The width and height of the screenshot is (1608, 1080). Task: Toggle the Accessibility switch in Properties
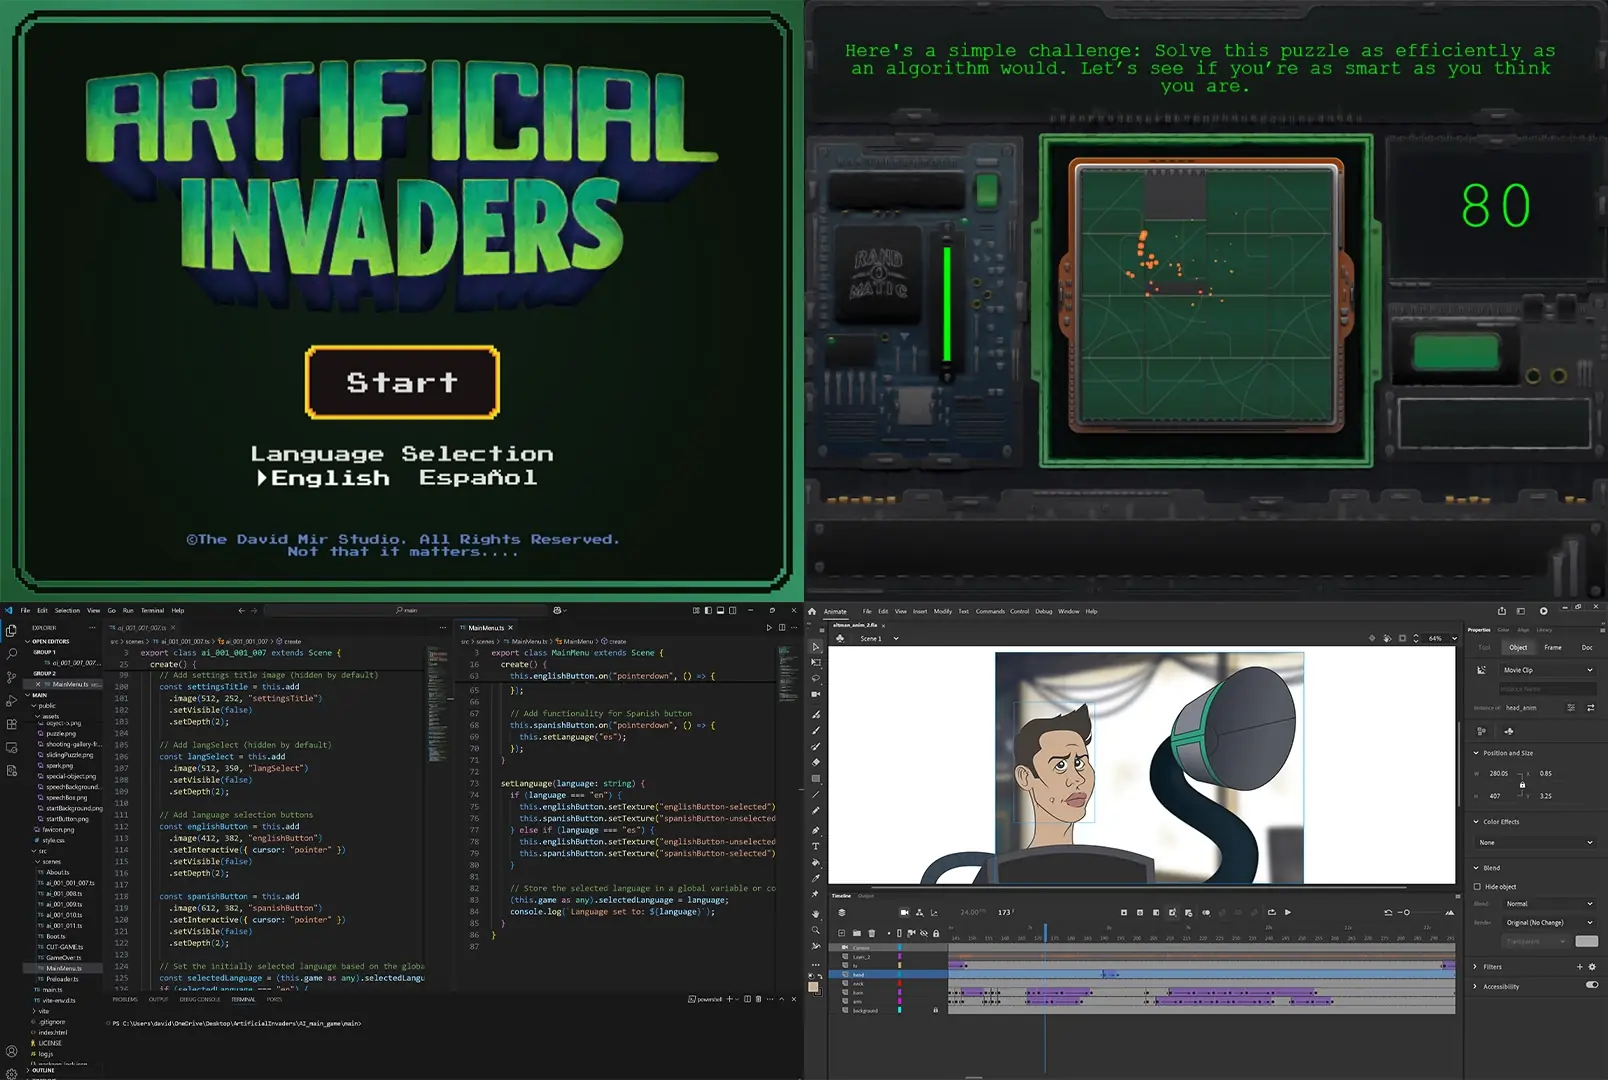pyautogui.click(x=1592, y=985)
